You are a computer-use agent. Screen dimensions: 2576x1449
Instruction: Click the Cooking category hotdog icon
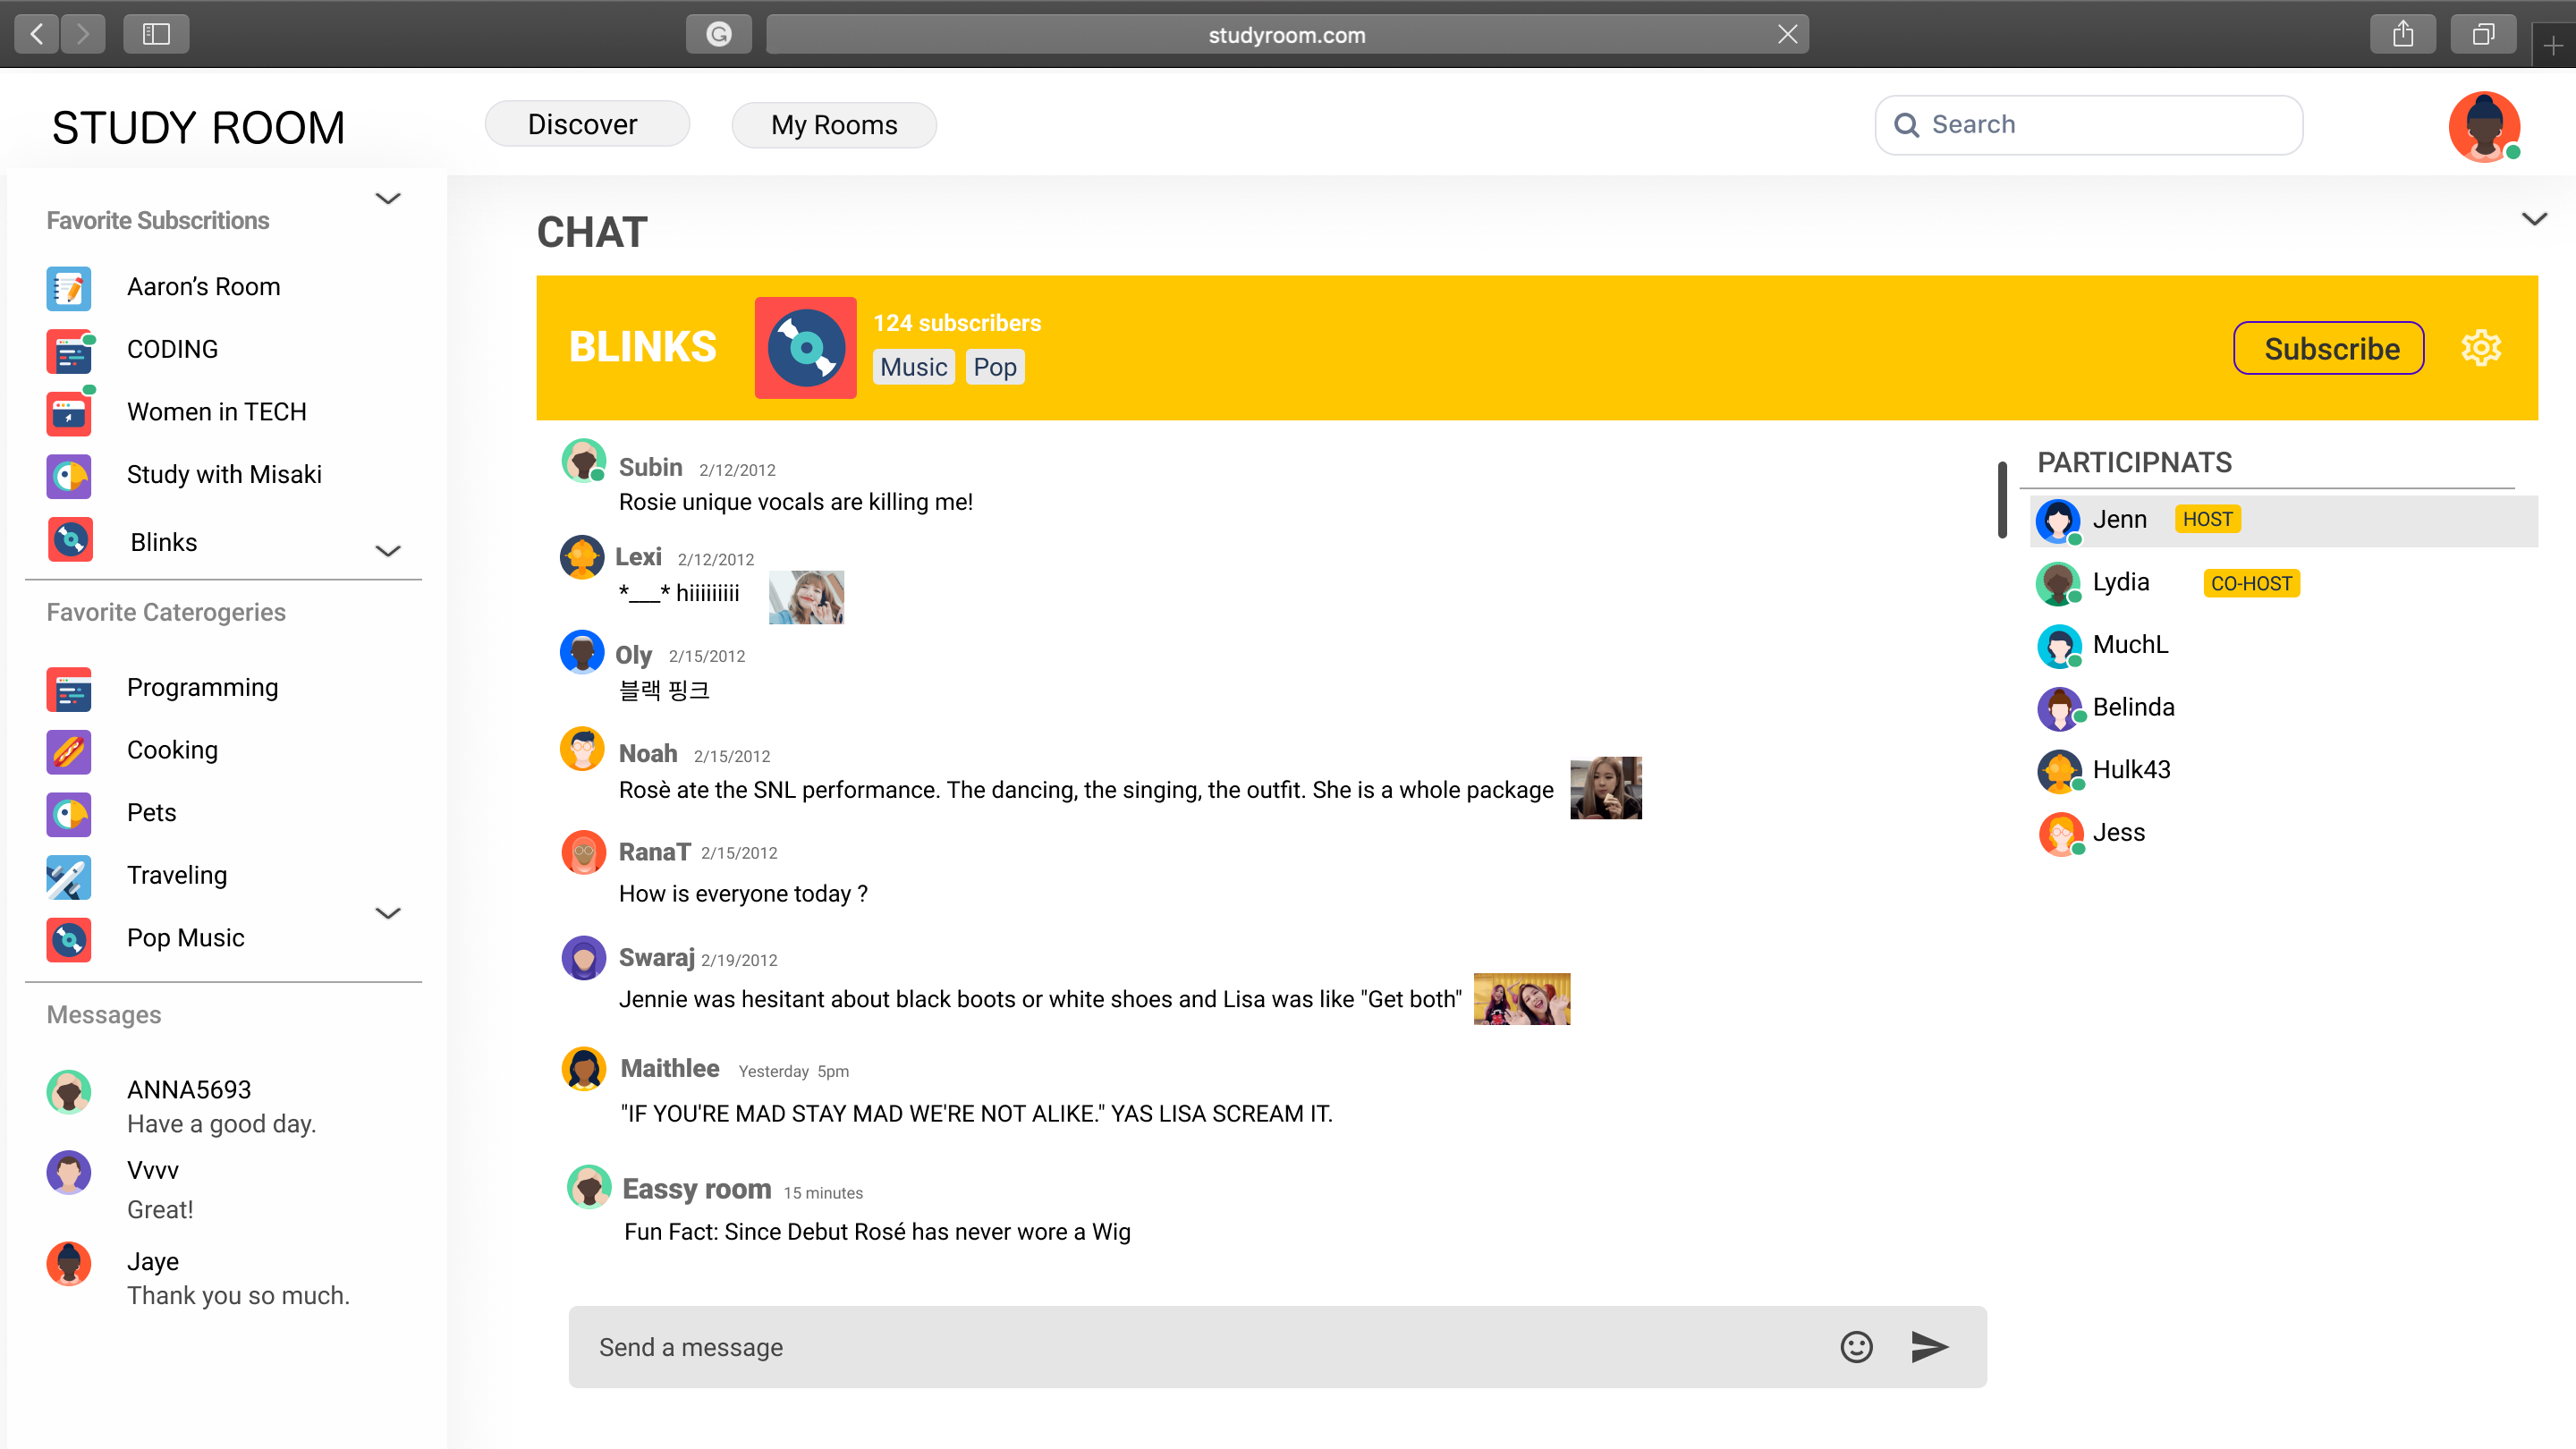(x=69, y=751)
